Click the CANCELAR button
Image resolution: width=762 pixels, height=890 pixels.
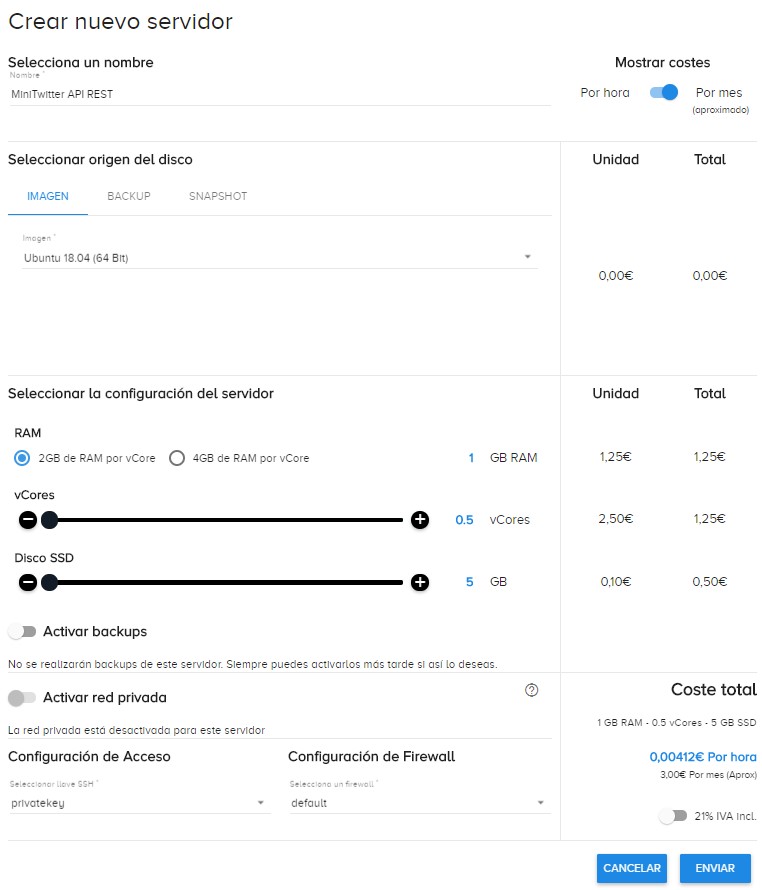click(631, 868)
